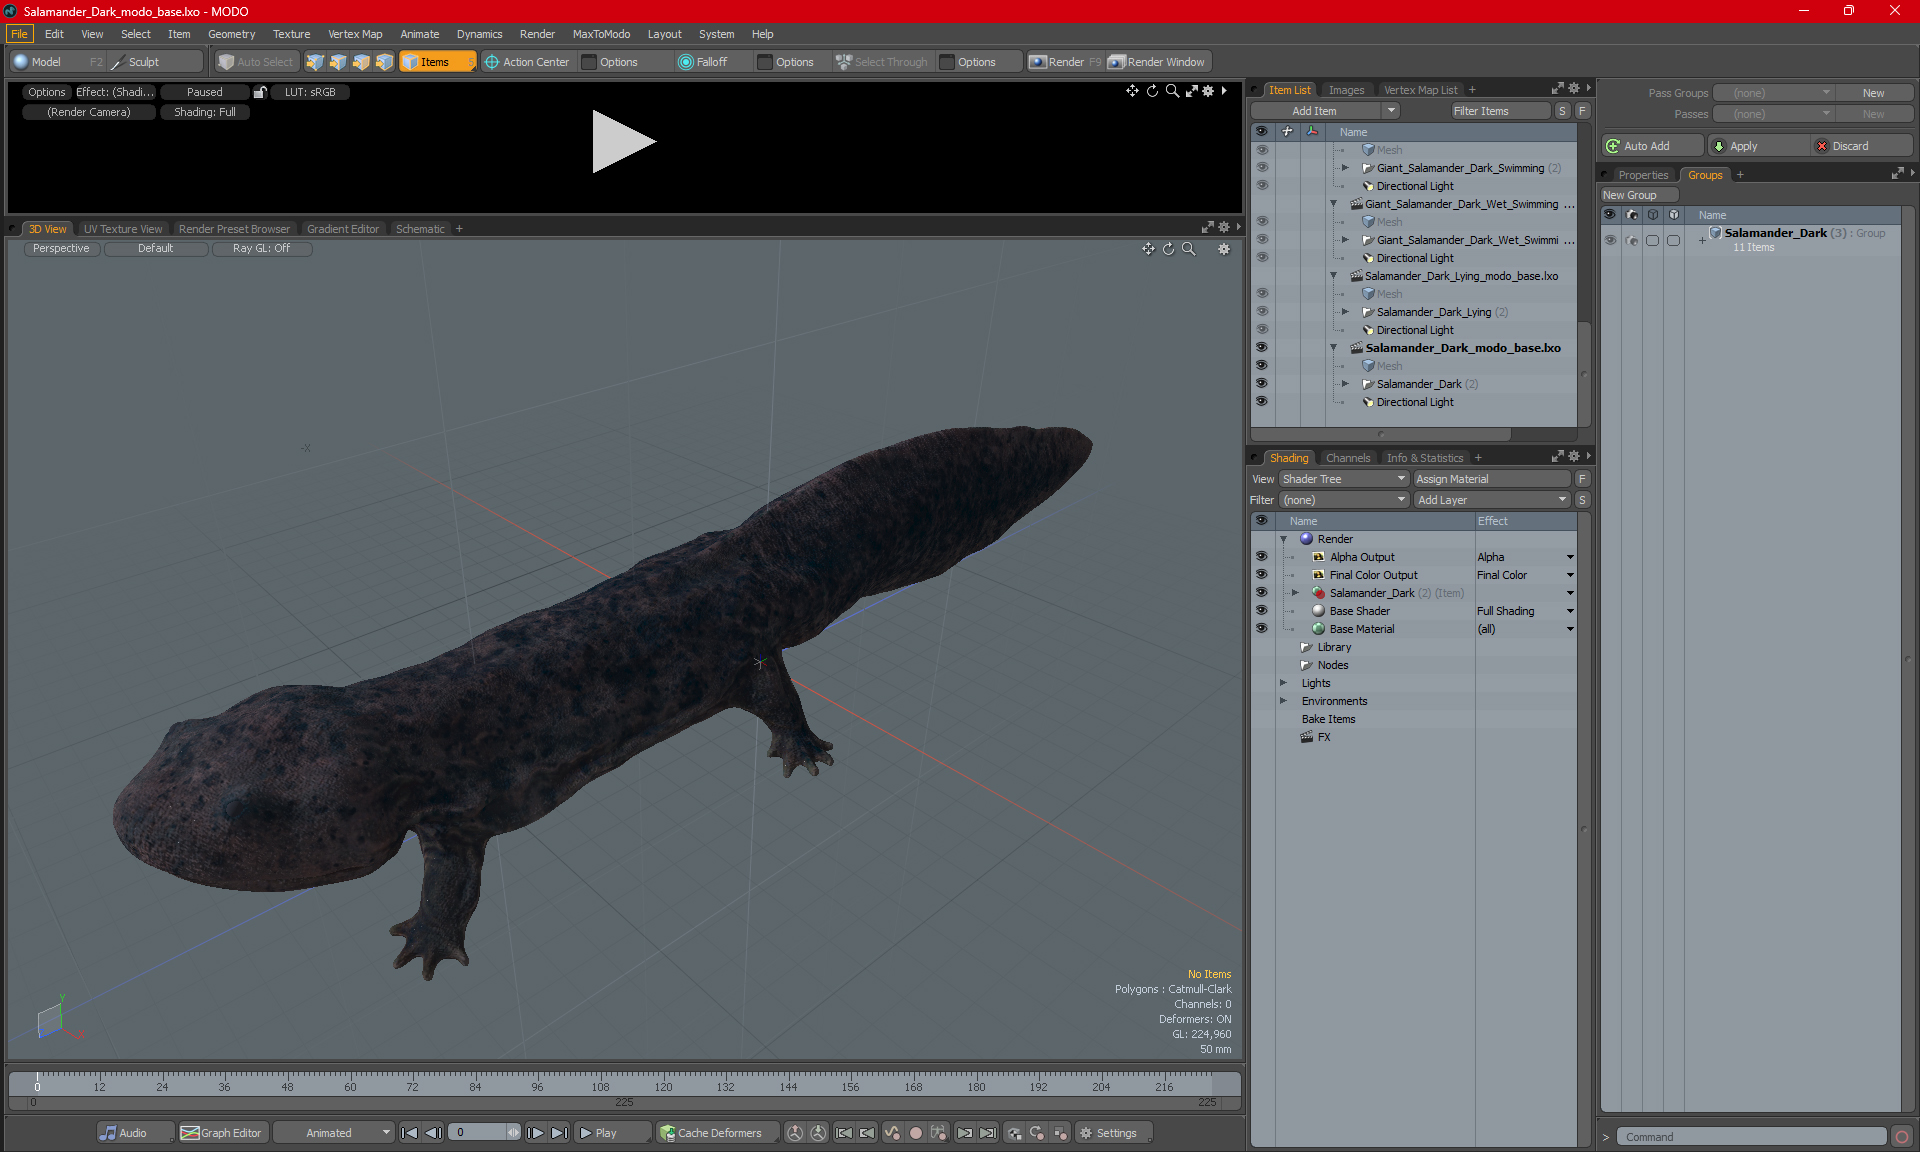Screen dimensions: 1920x1152
Task: Toggle eye for Salamander_Dark group
Action: [1610, 240]
